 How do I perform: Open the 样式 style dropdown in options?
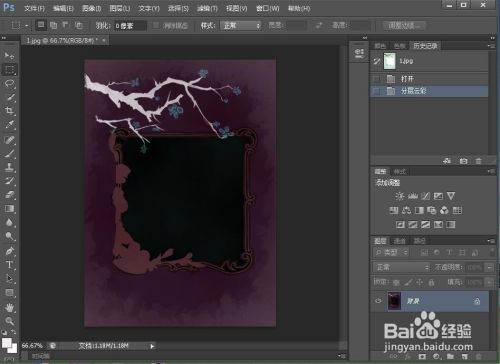(x=240, y=25)
